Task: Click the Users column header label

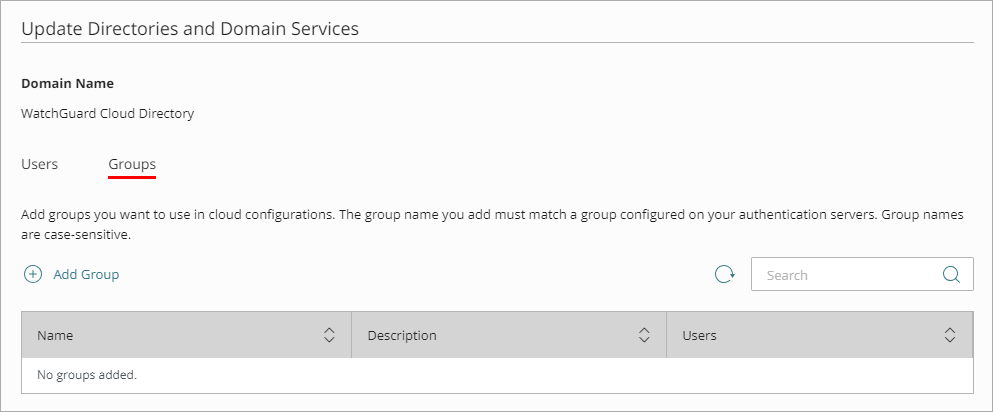Action: [x=699, y=336]
